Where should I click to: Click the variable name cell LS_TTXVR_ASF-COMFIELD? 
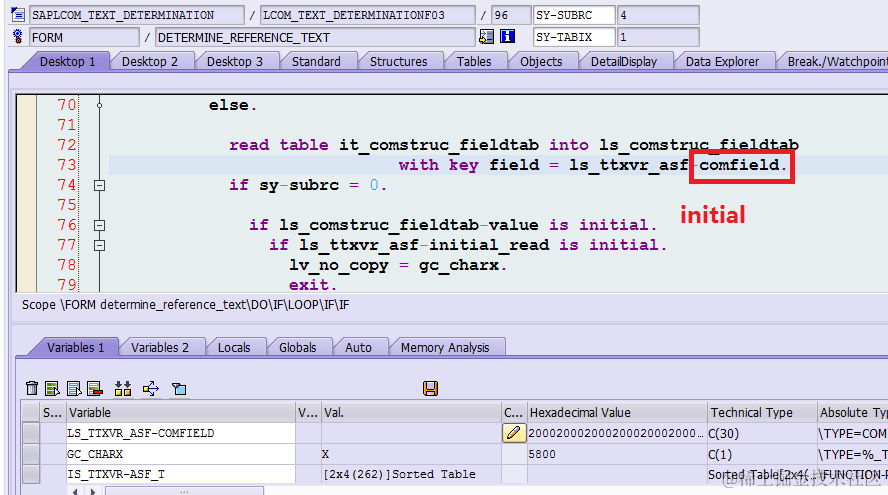pos(181,433)
